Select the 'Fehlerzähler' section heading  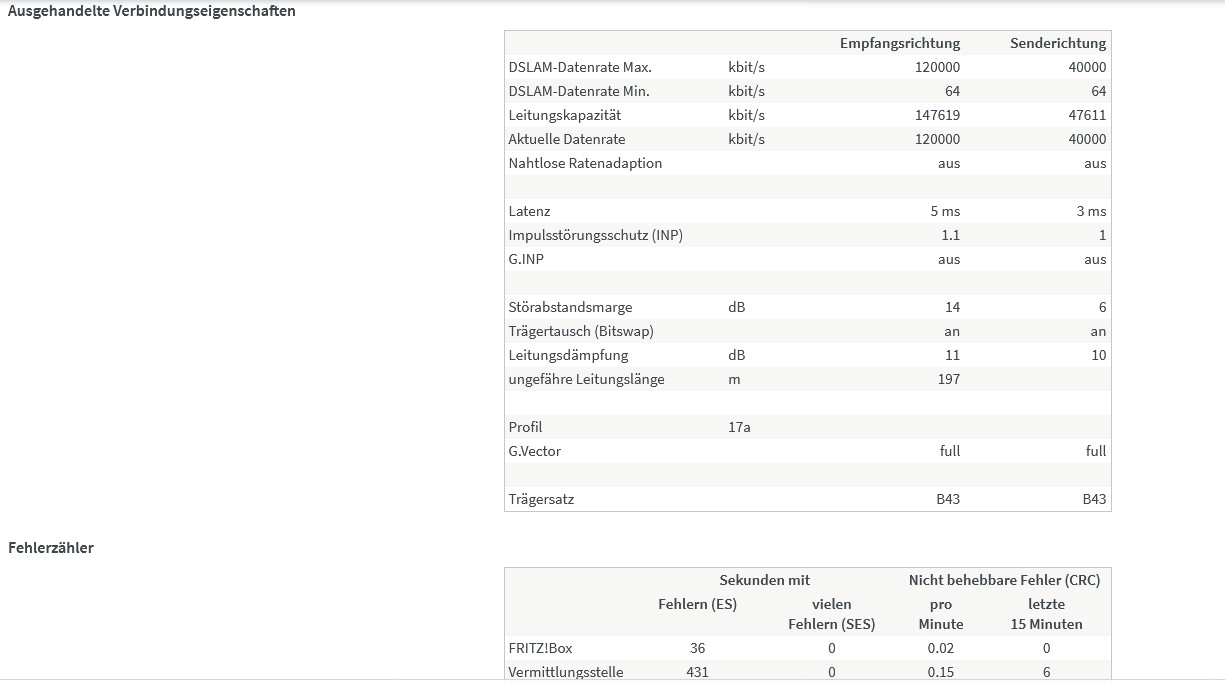coord(51,547)
